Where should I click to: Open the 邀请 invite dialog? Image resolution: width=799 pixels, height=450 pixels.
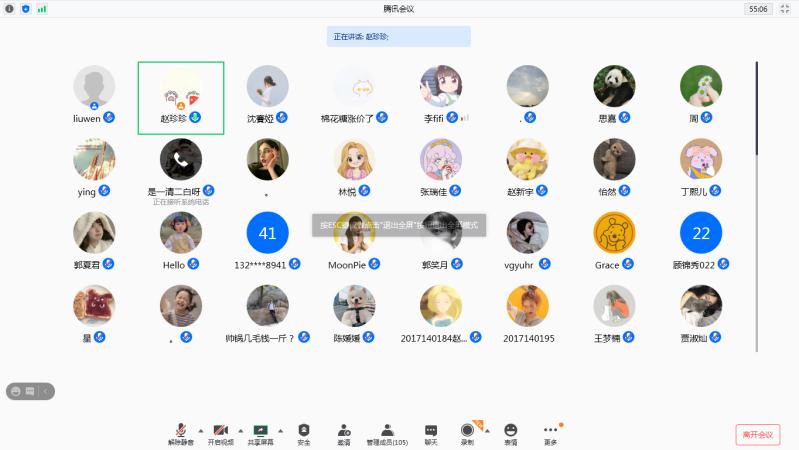(344, 432)
